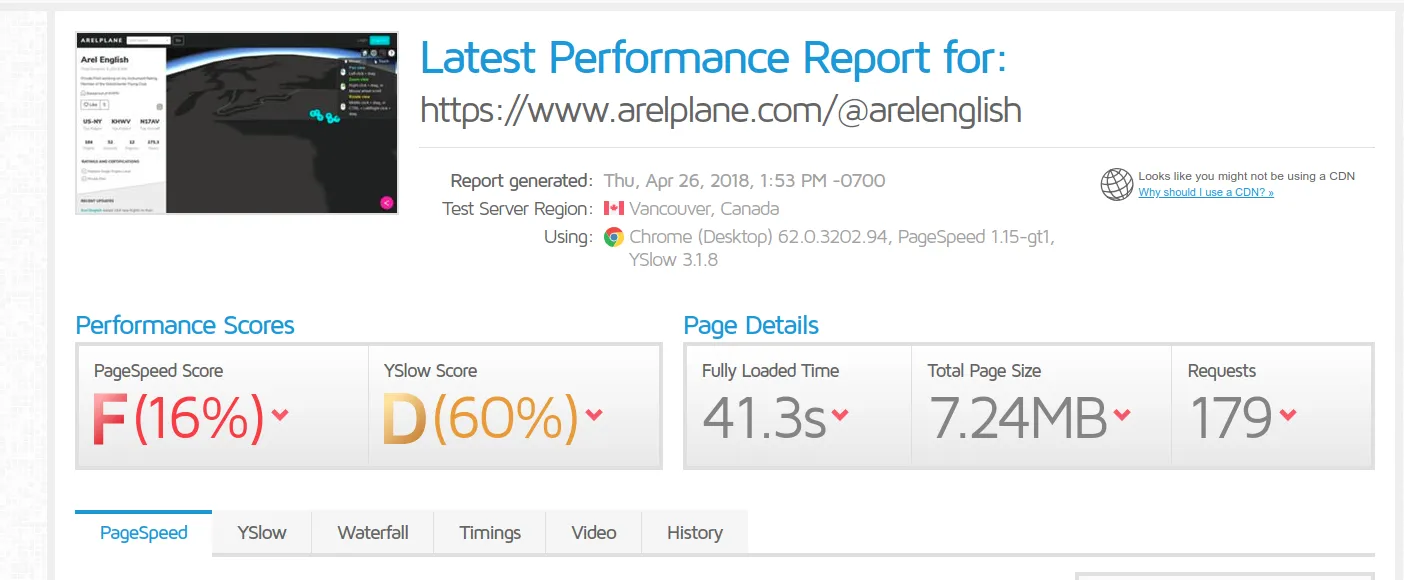The height and width of the screenshot is (580, 1404).
Task: Expand the Fully Loaded Time arrow
Action: pos(840,415)
